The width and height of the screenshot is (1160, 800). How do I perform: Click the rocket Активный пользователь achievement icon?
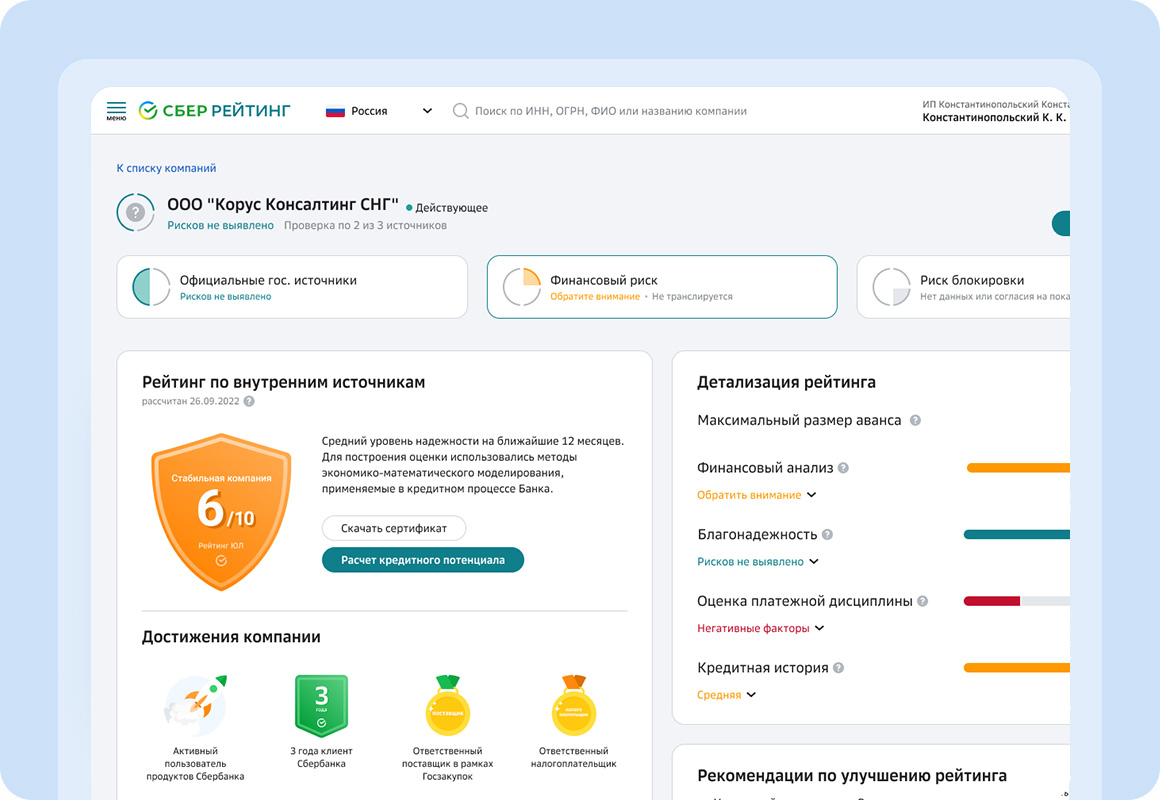195,705
